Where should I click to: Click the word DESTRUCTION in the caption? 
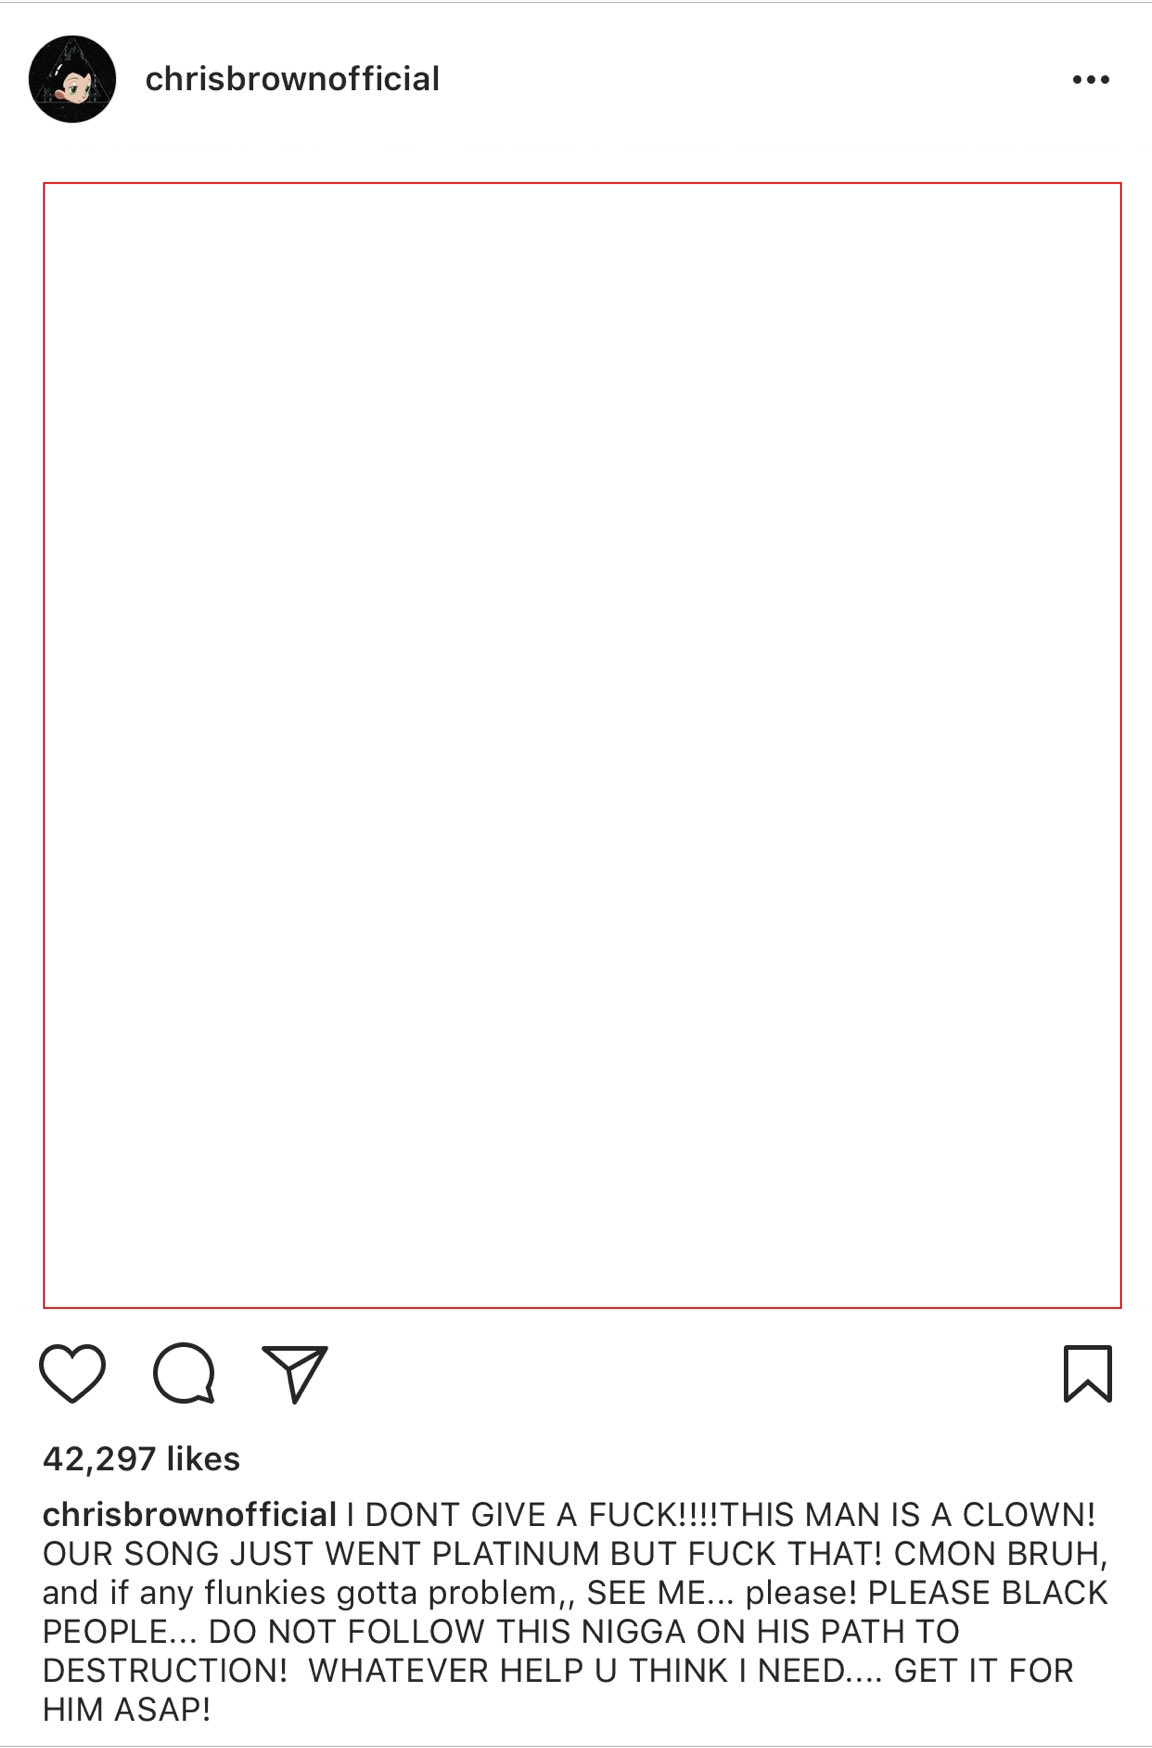coord(165,1671)
